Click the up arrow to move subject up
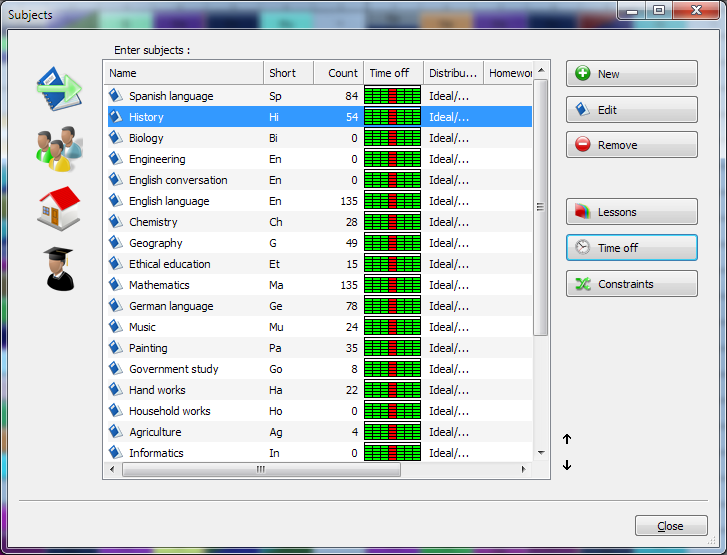This screenshot has height=555, width=727. (x=567, y=439)
